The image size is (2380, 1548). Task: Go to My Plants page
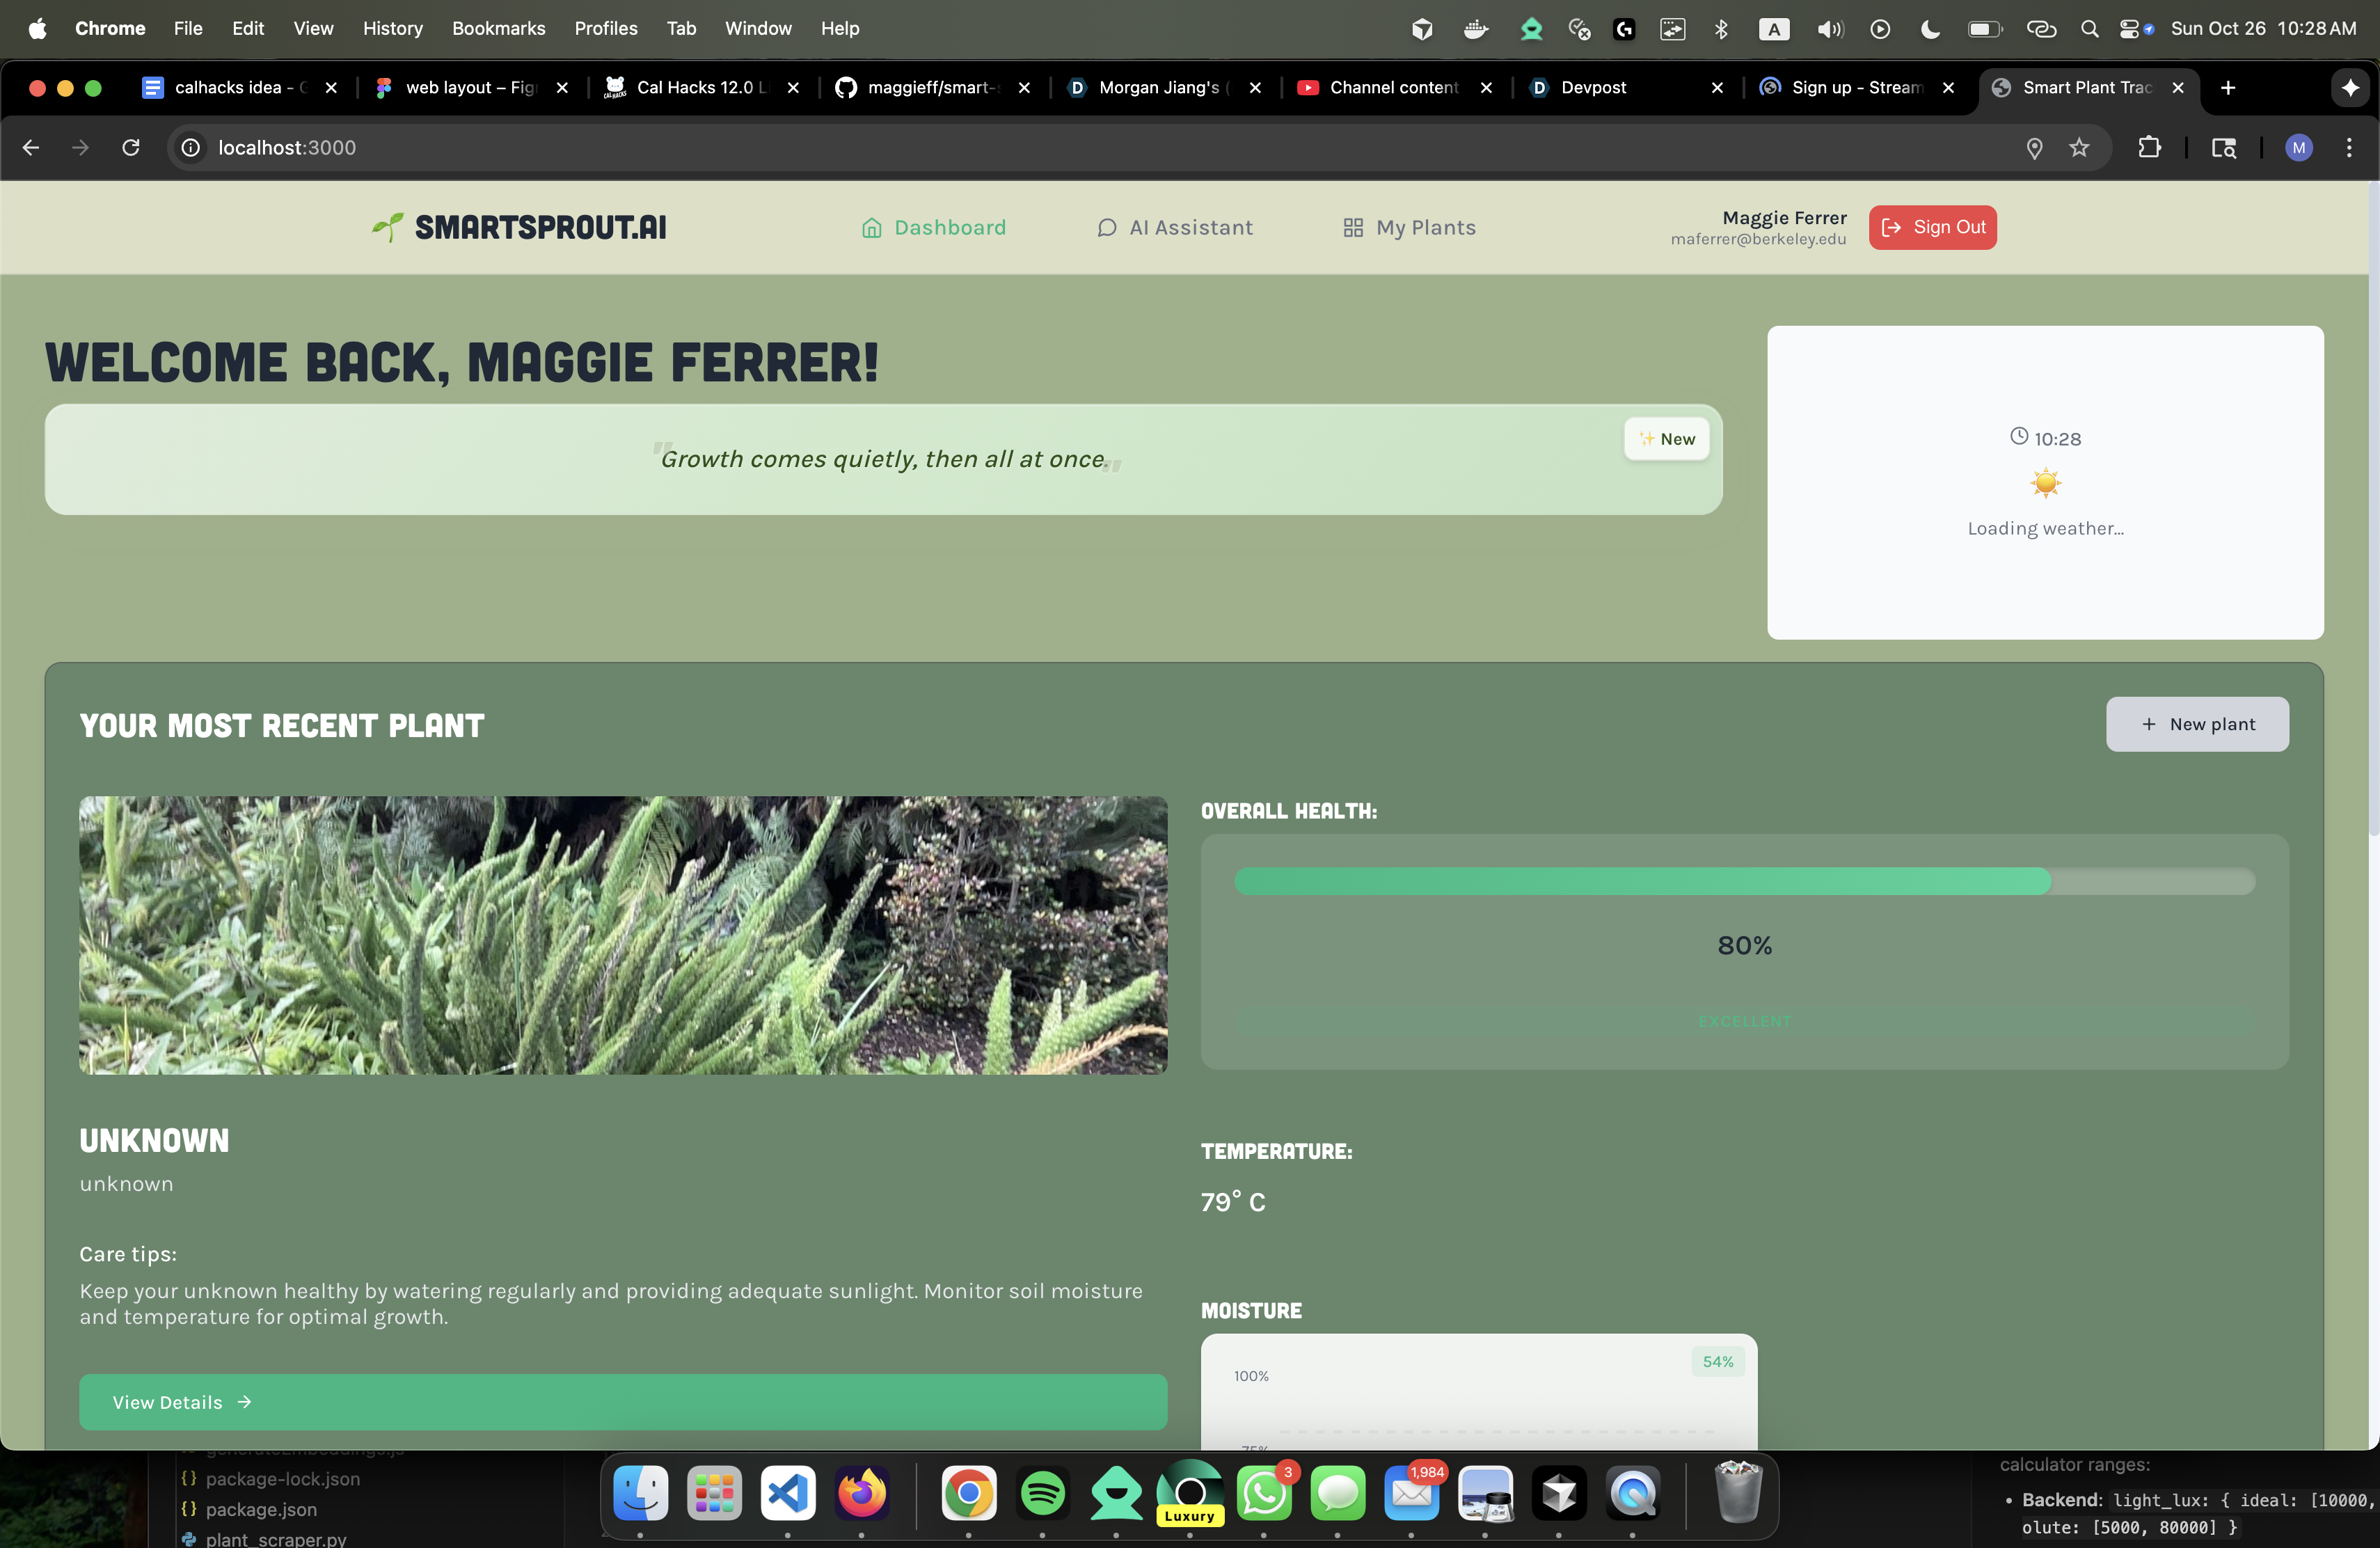point(1409,227)
